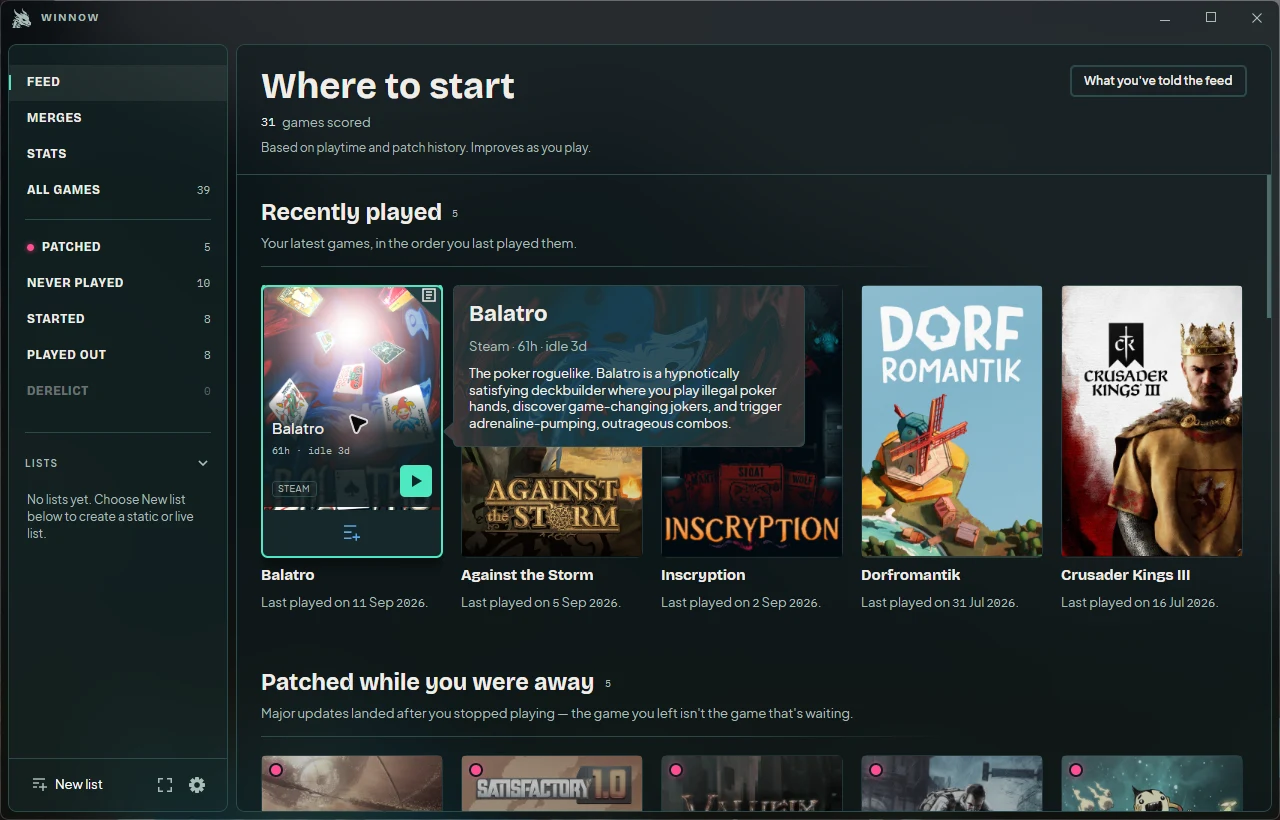The width and height of the screenshot is (1280, 820).
Task: Add Balatro to a list icon
Action: (x=352, y=533)
